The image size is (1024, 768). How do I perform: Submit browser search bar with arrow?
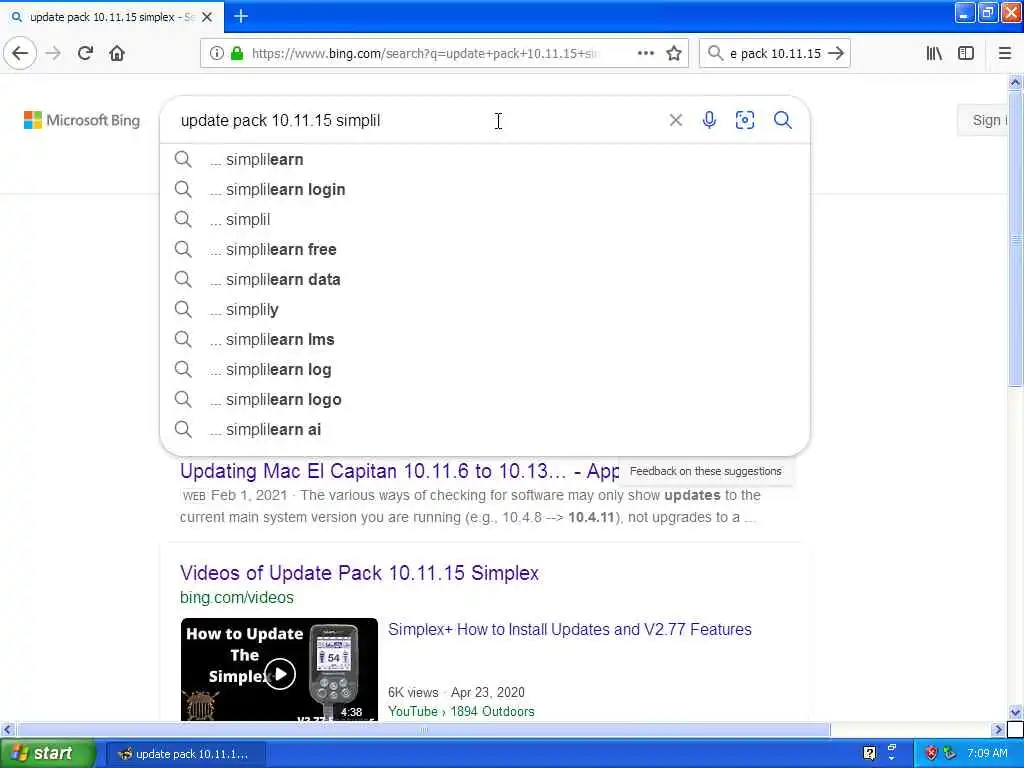[836, 53]
